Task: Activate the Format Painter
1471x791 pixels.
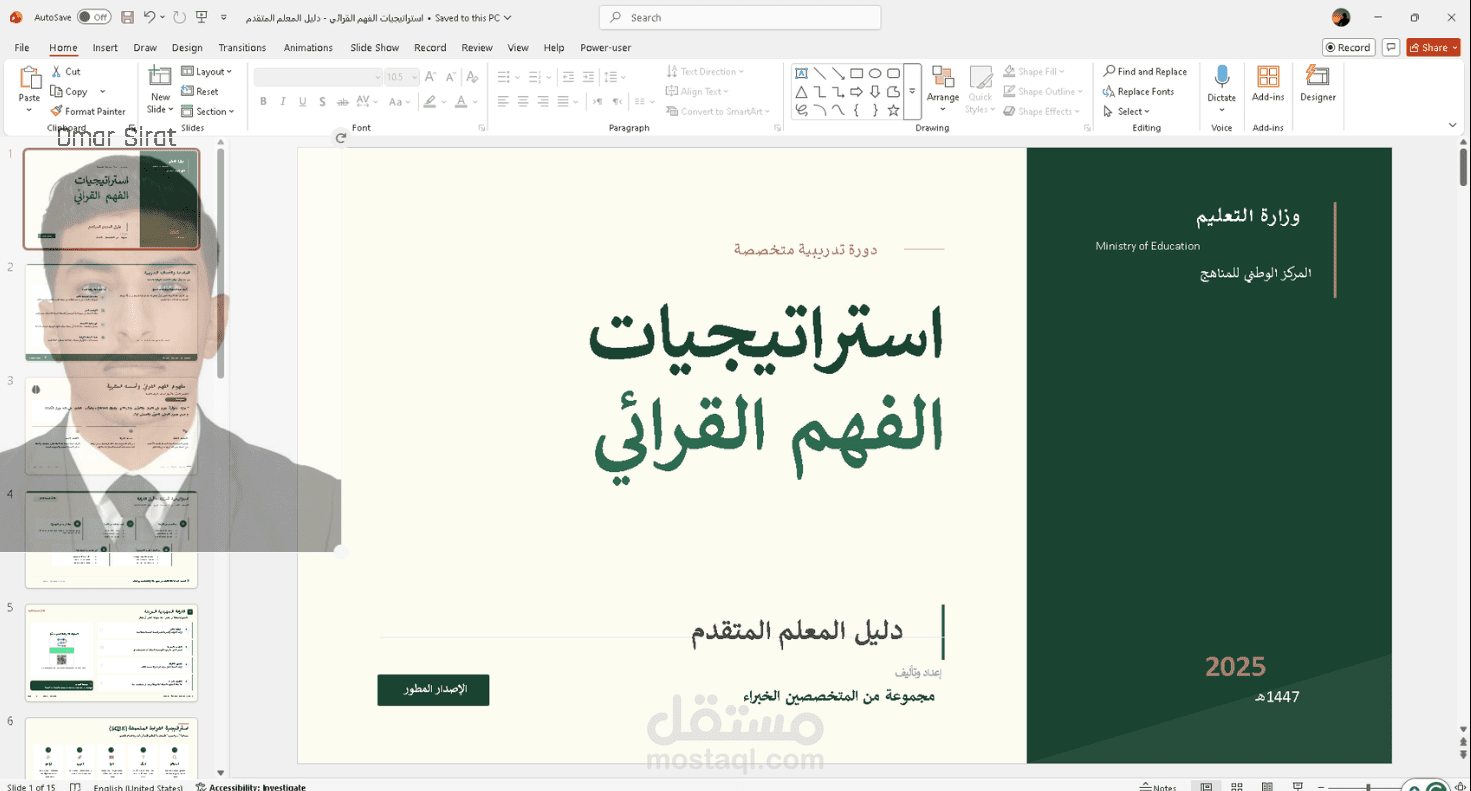Action: 88,111
